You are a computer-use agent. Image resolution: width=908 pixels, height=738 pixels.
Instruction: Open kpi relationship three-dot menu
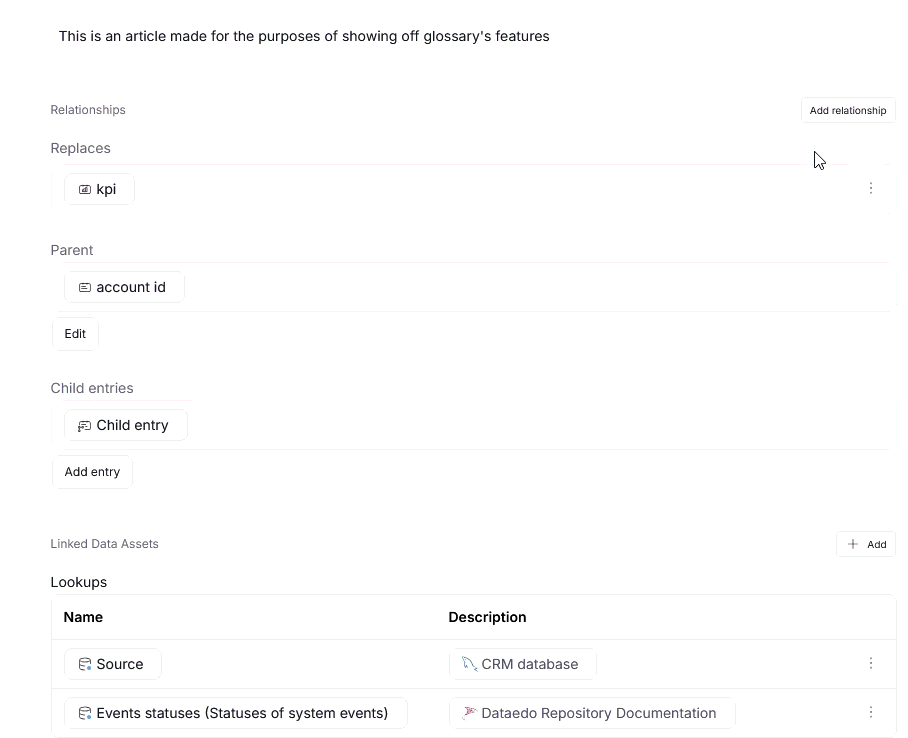pyautogui.click(x=870, y=188)
